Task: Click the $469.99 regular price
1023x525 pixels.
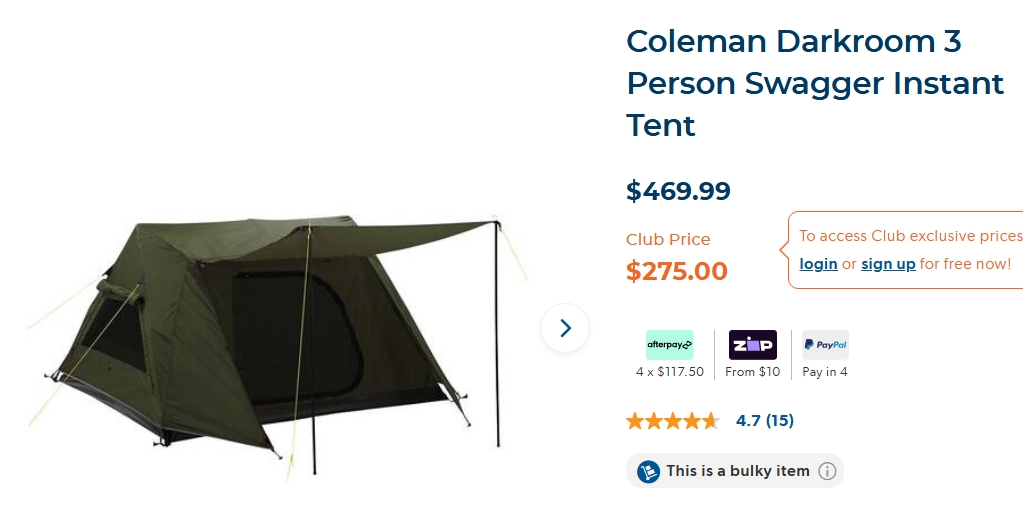Action: 678,190
